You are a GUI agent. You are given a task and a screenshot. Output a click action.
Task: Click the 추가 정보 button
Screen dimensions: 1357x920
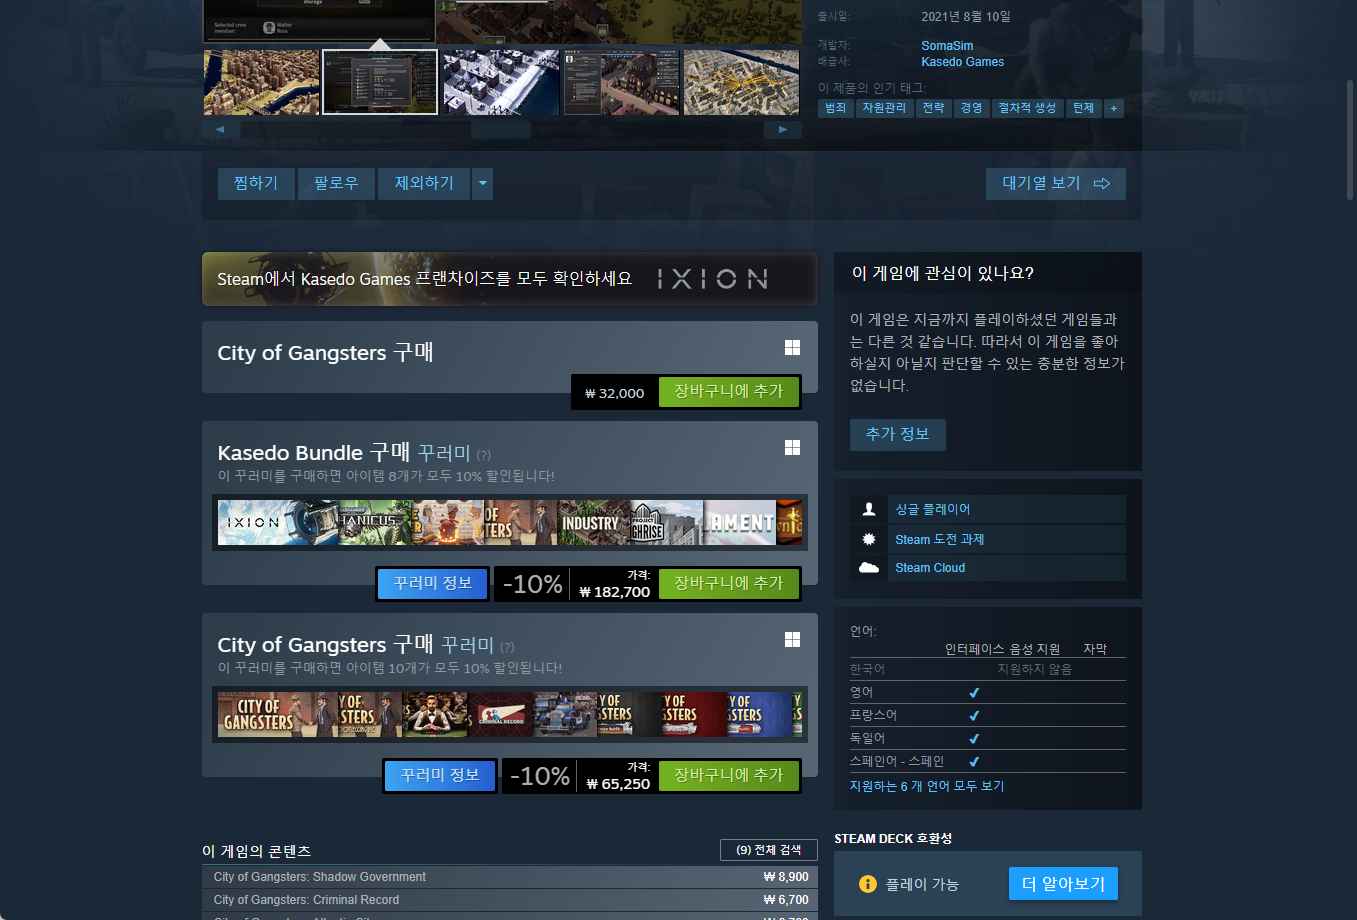click(898, 434)
